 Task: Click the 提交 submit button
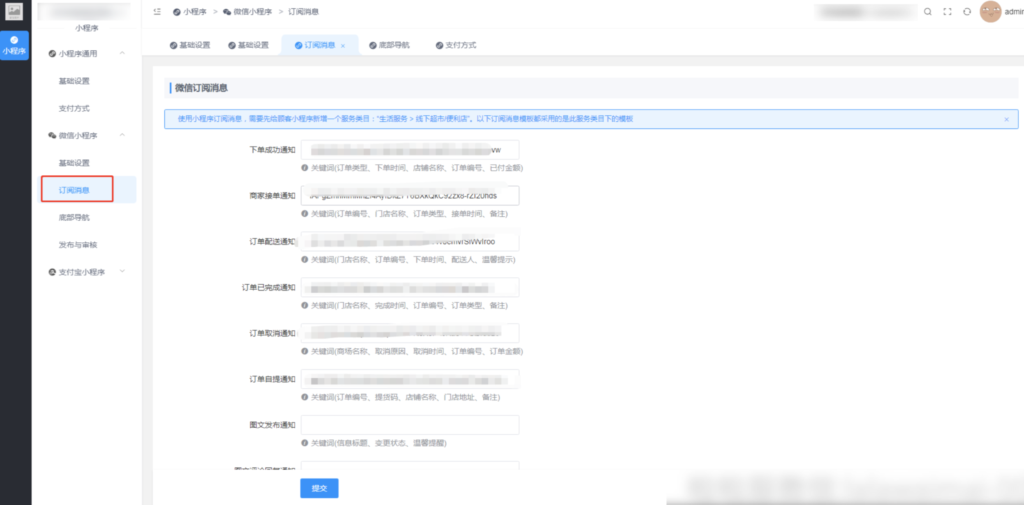tap(319, 488)
